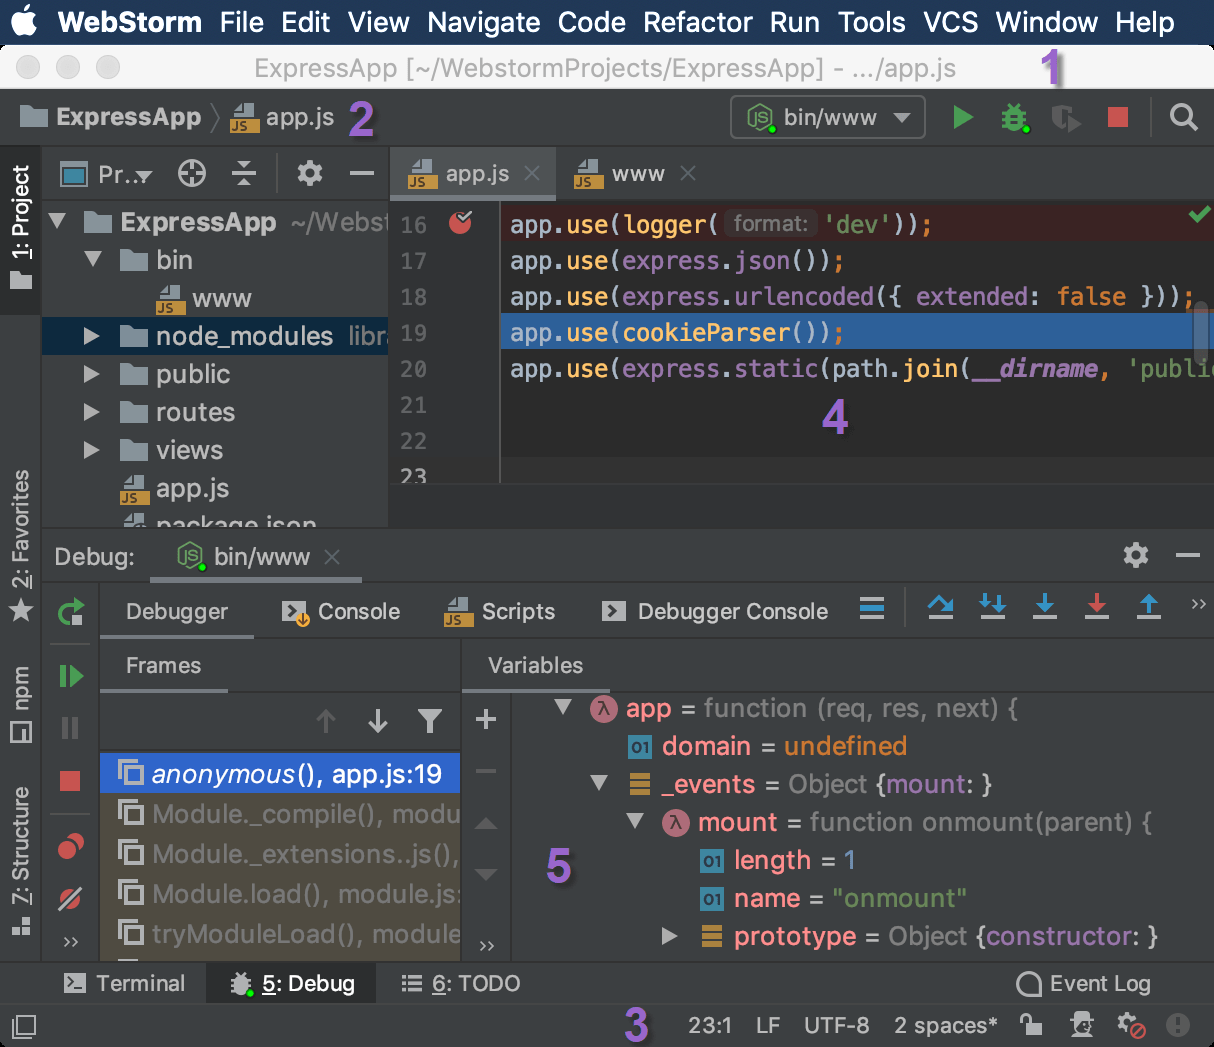The height and width of the screenshot is (1047, 1214).
Task: Open the VCS menu
Action: click(950, 22)
